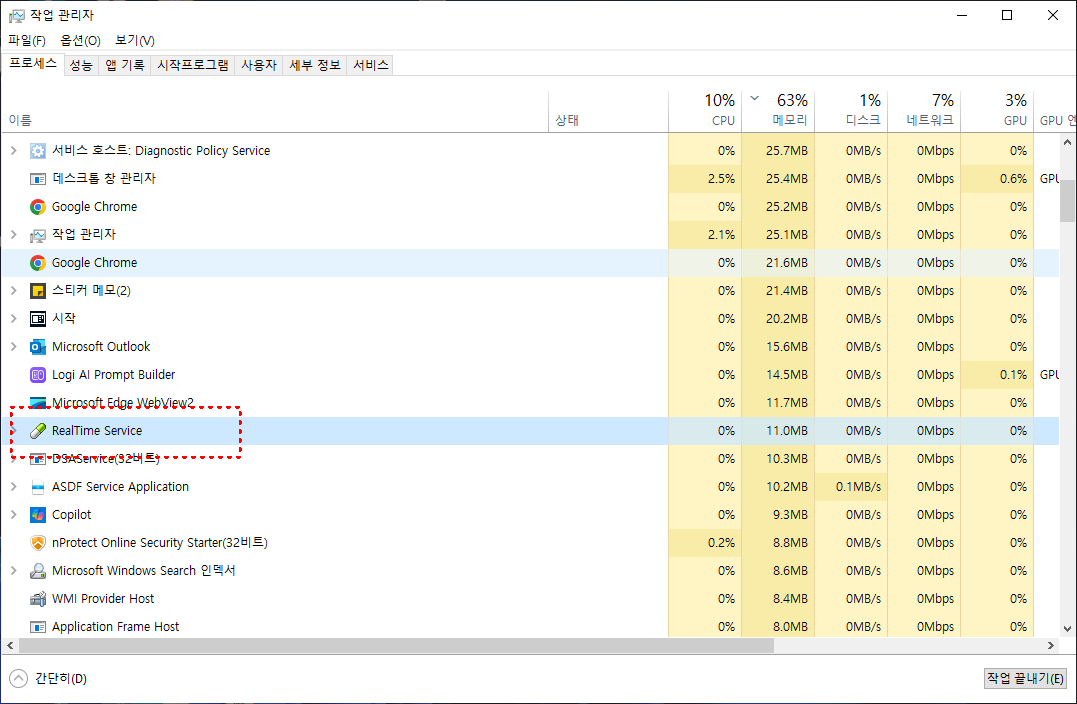Viewport: 1077px width, 704px height.
Task: Switch to the 성능 tab
Action: point(81,65)
